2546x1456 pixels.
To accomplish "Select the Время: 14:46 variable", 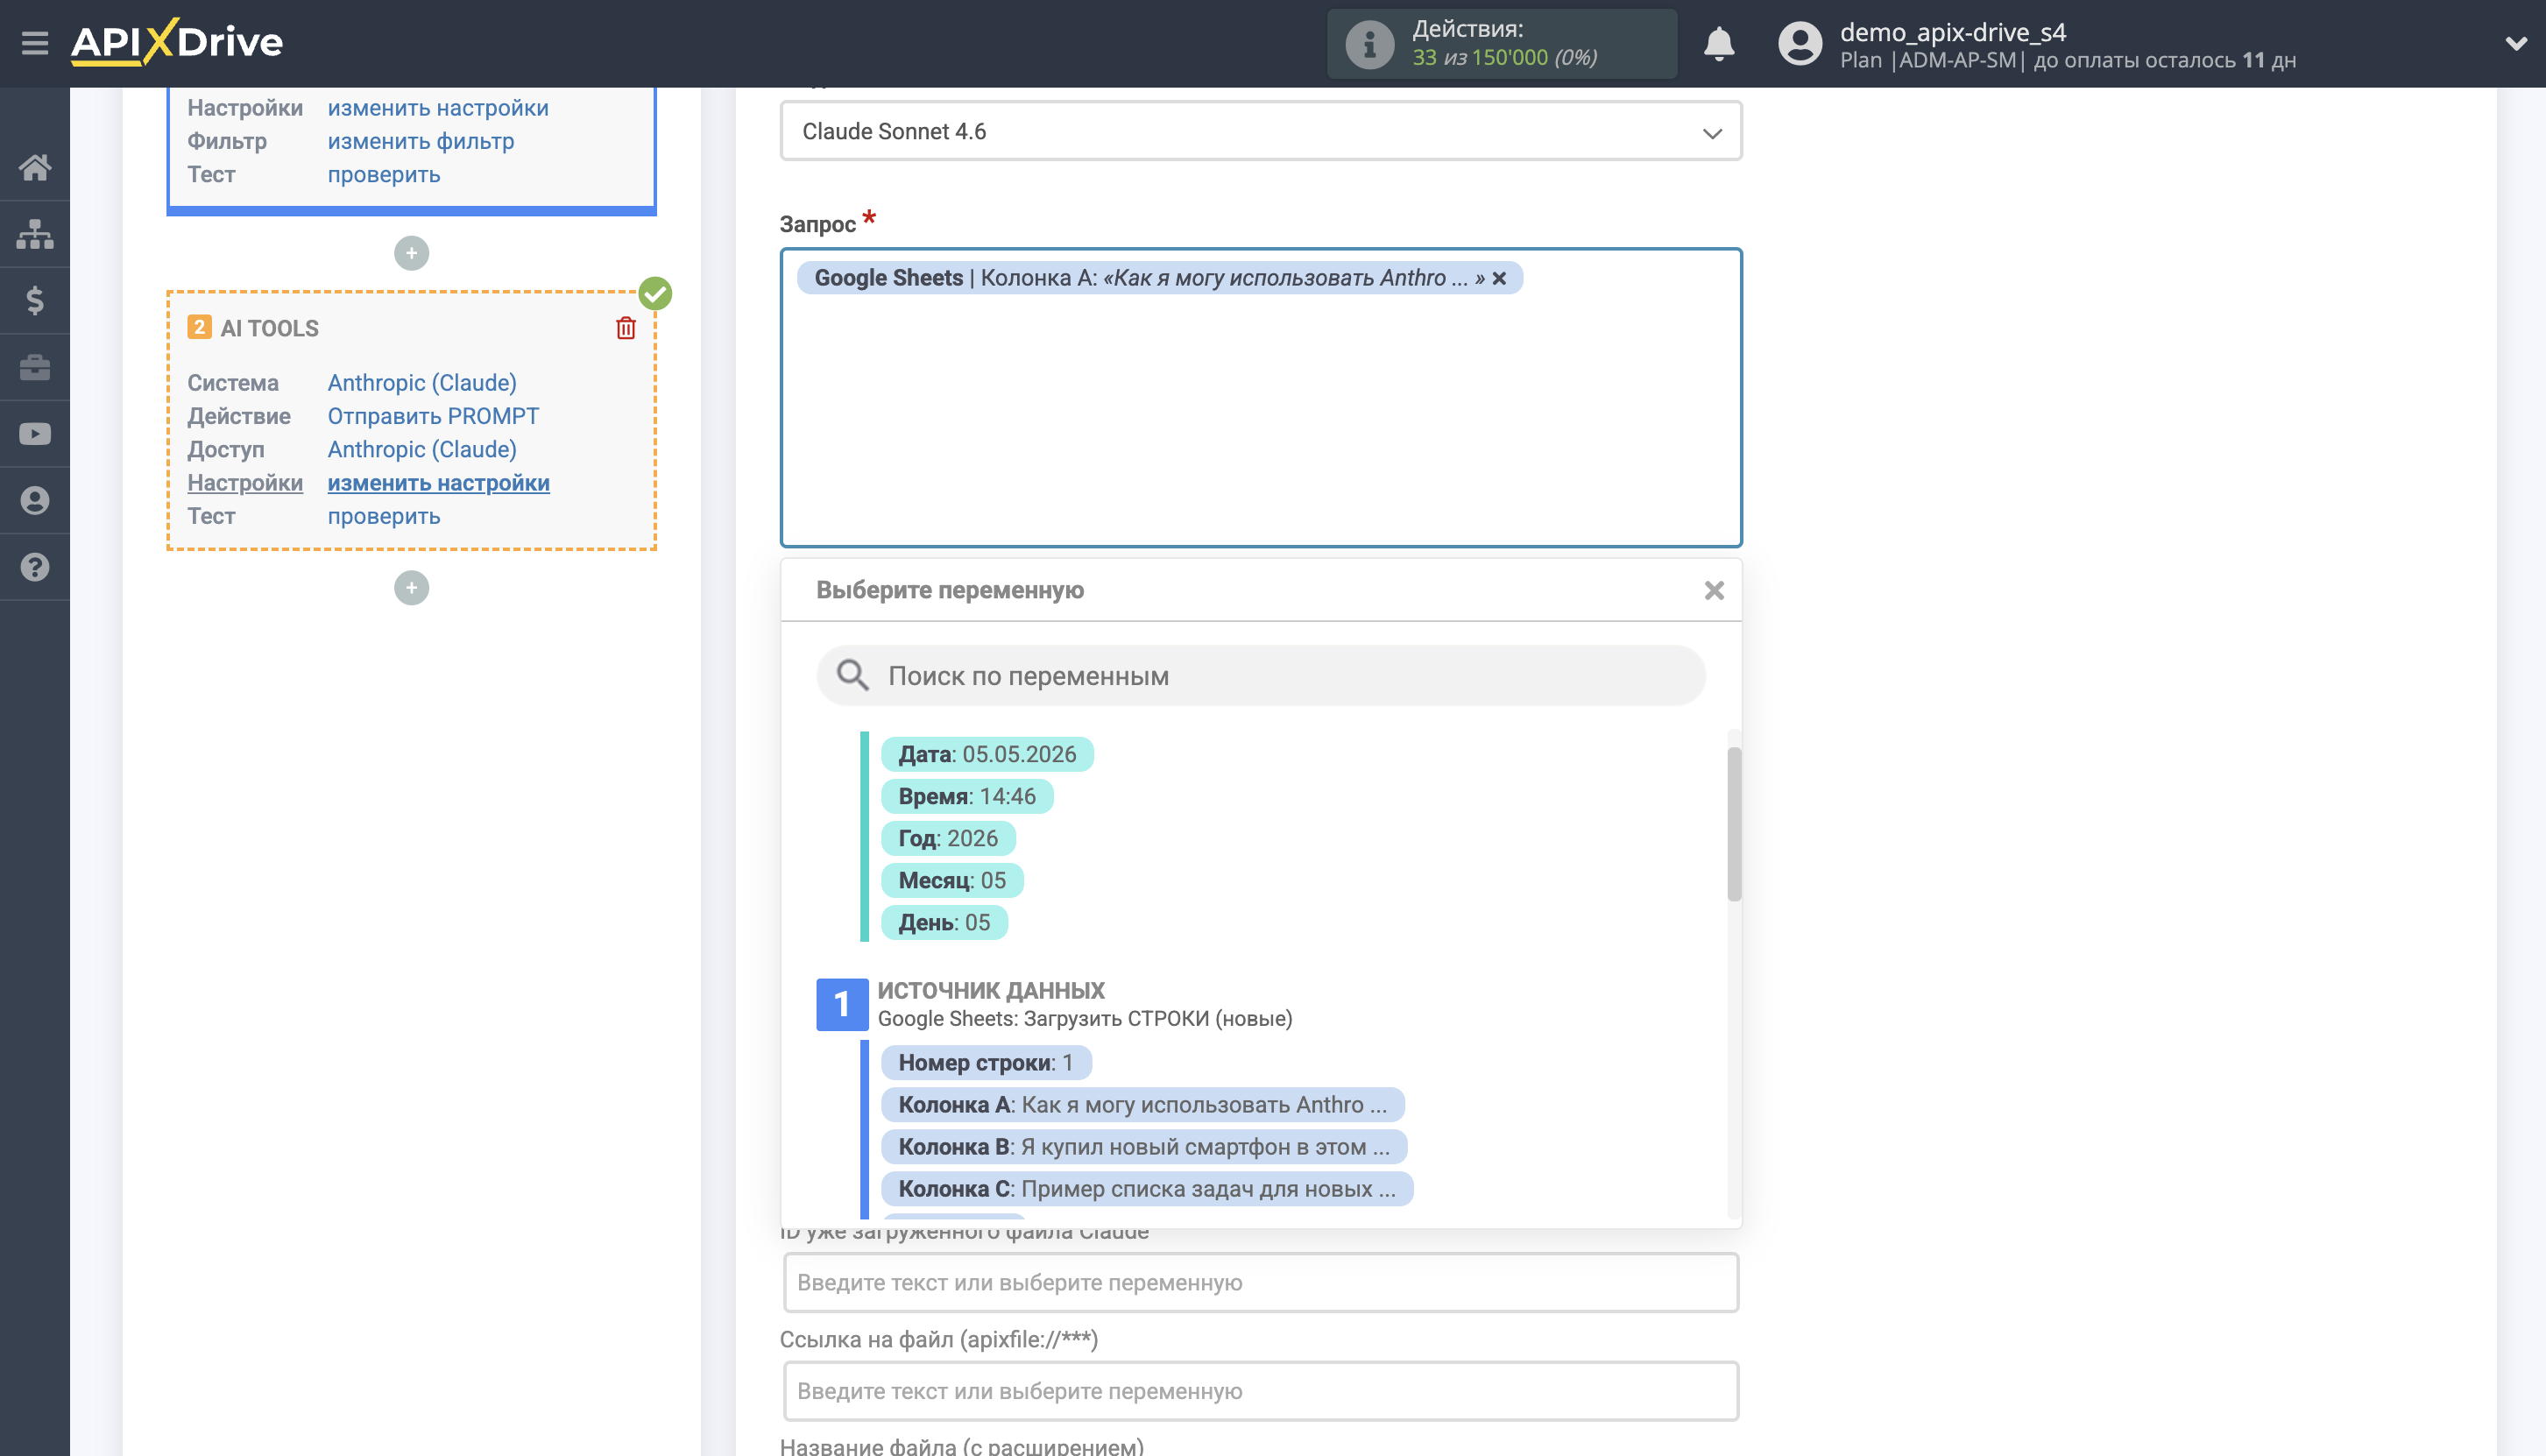I will click(966, 796).
